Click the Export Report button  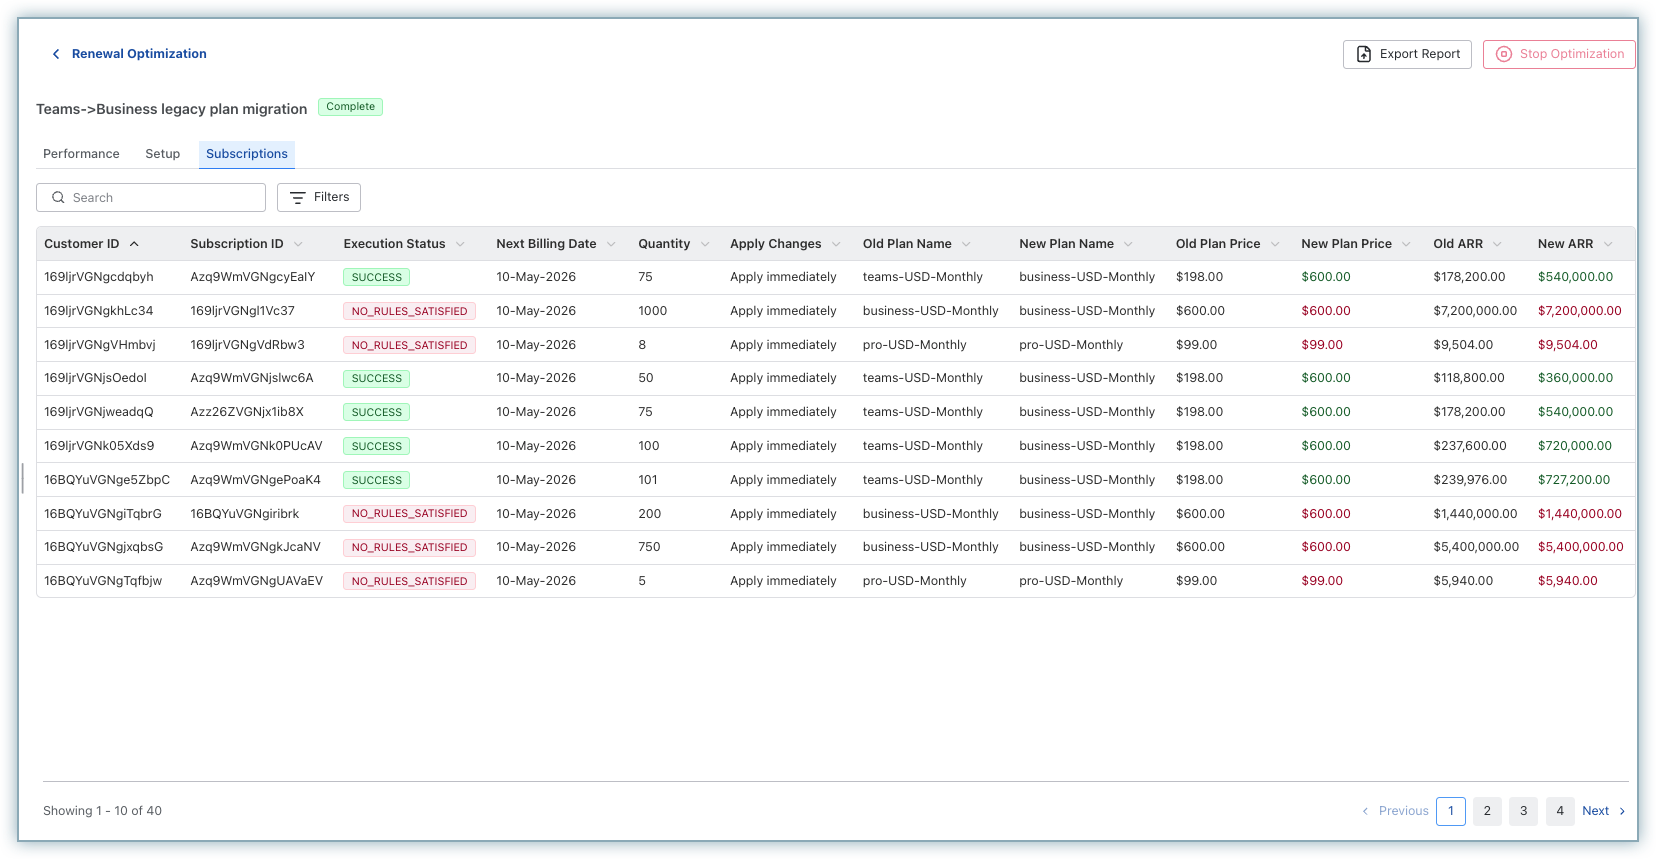[1407, 54]
